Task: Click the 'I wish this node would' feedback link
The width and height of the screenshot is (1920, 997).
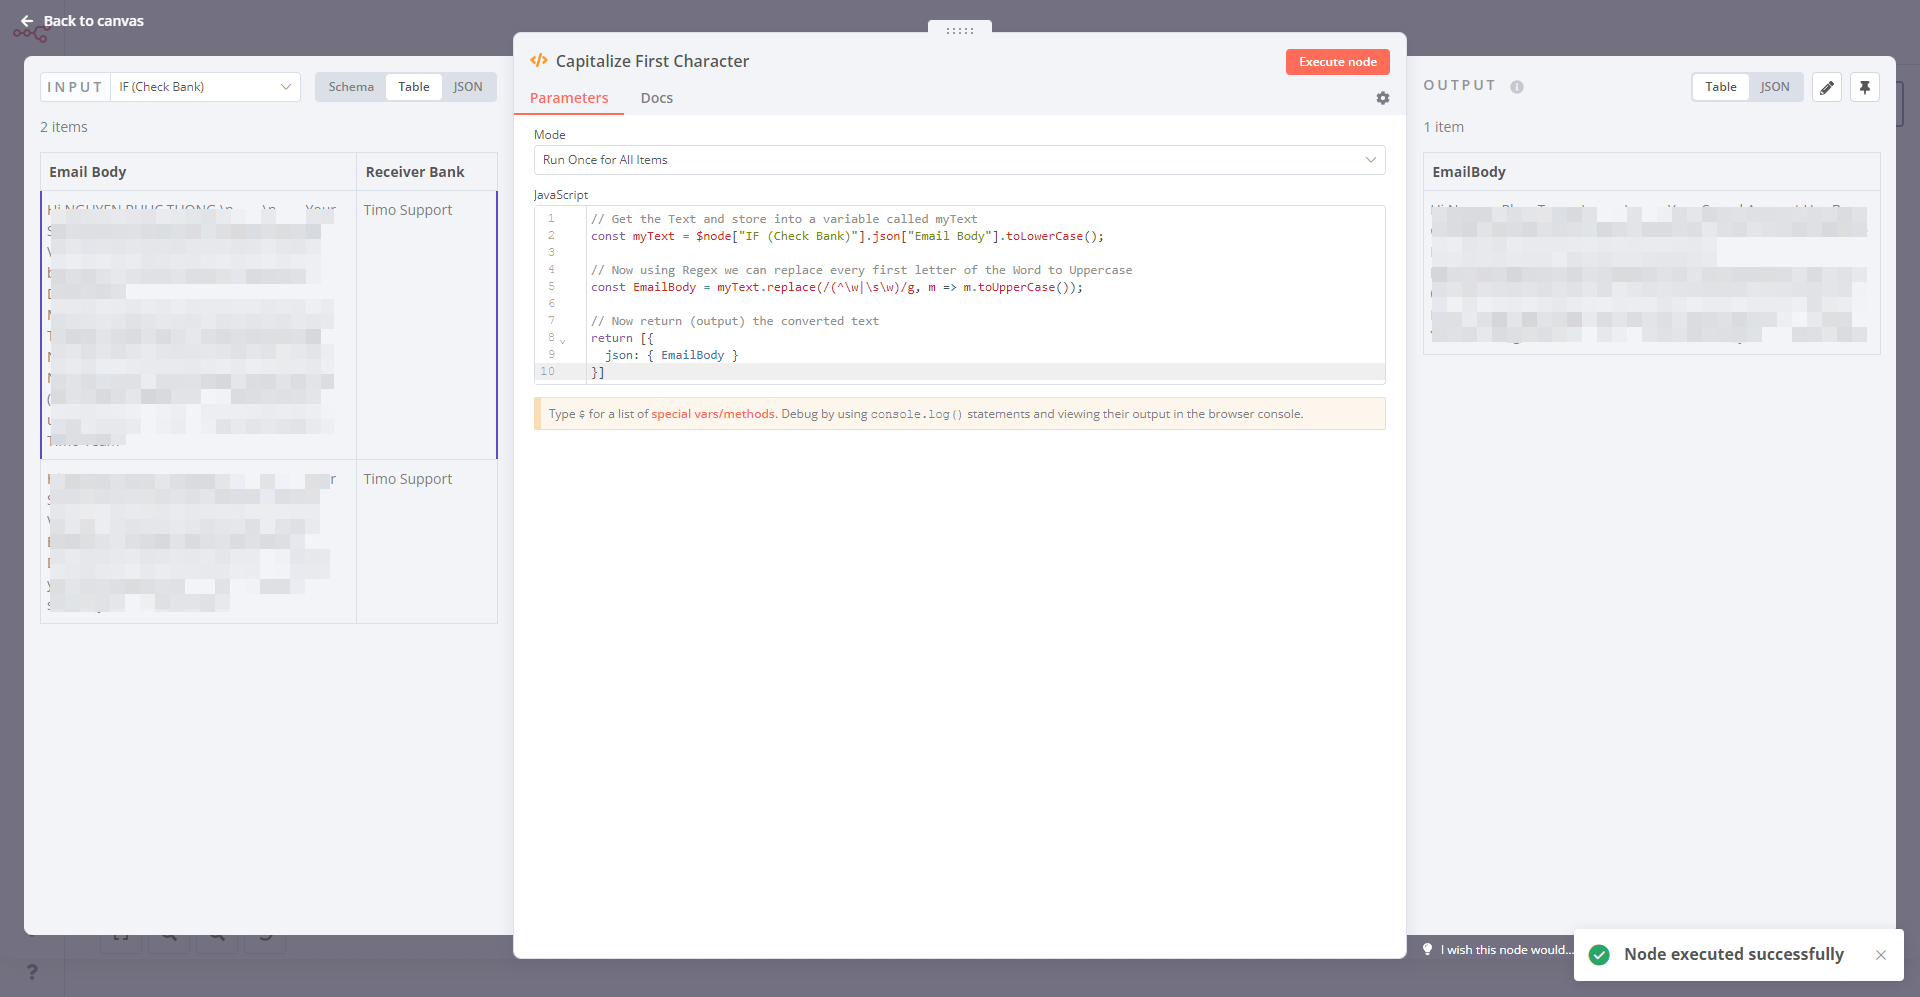Action: [x=1505, y=950]
